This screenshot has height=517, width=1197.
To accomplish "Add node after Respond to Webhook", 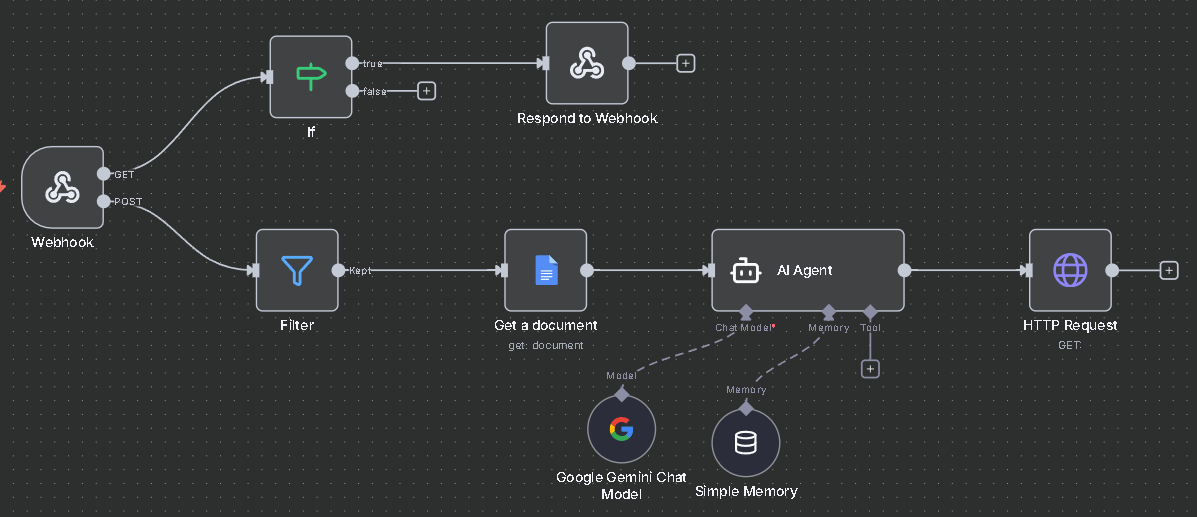I will (x=685, y=63).
